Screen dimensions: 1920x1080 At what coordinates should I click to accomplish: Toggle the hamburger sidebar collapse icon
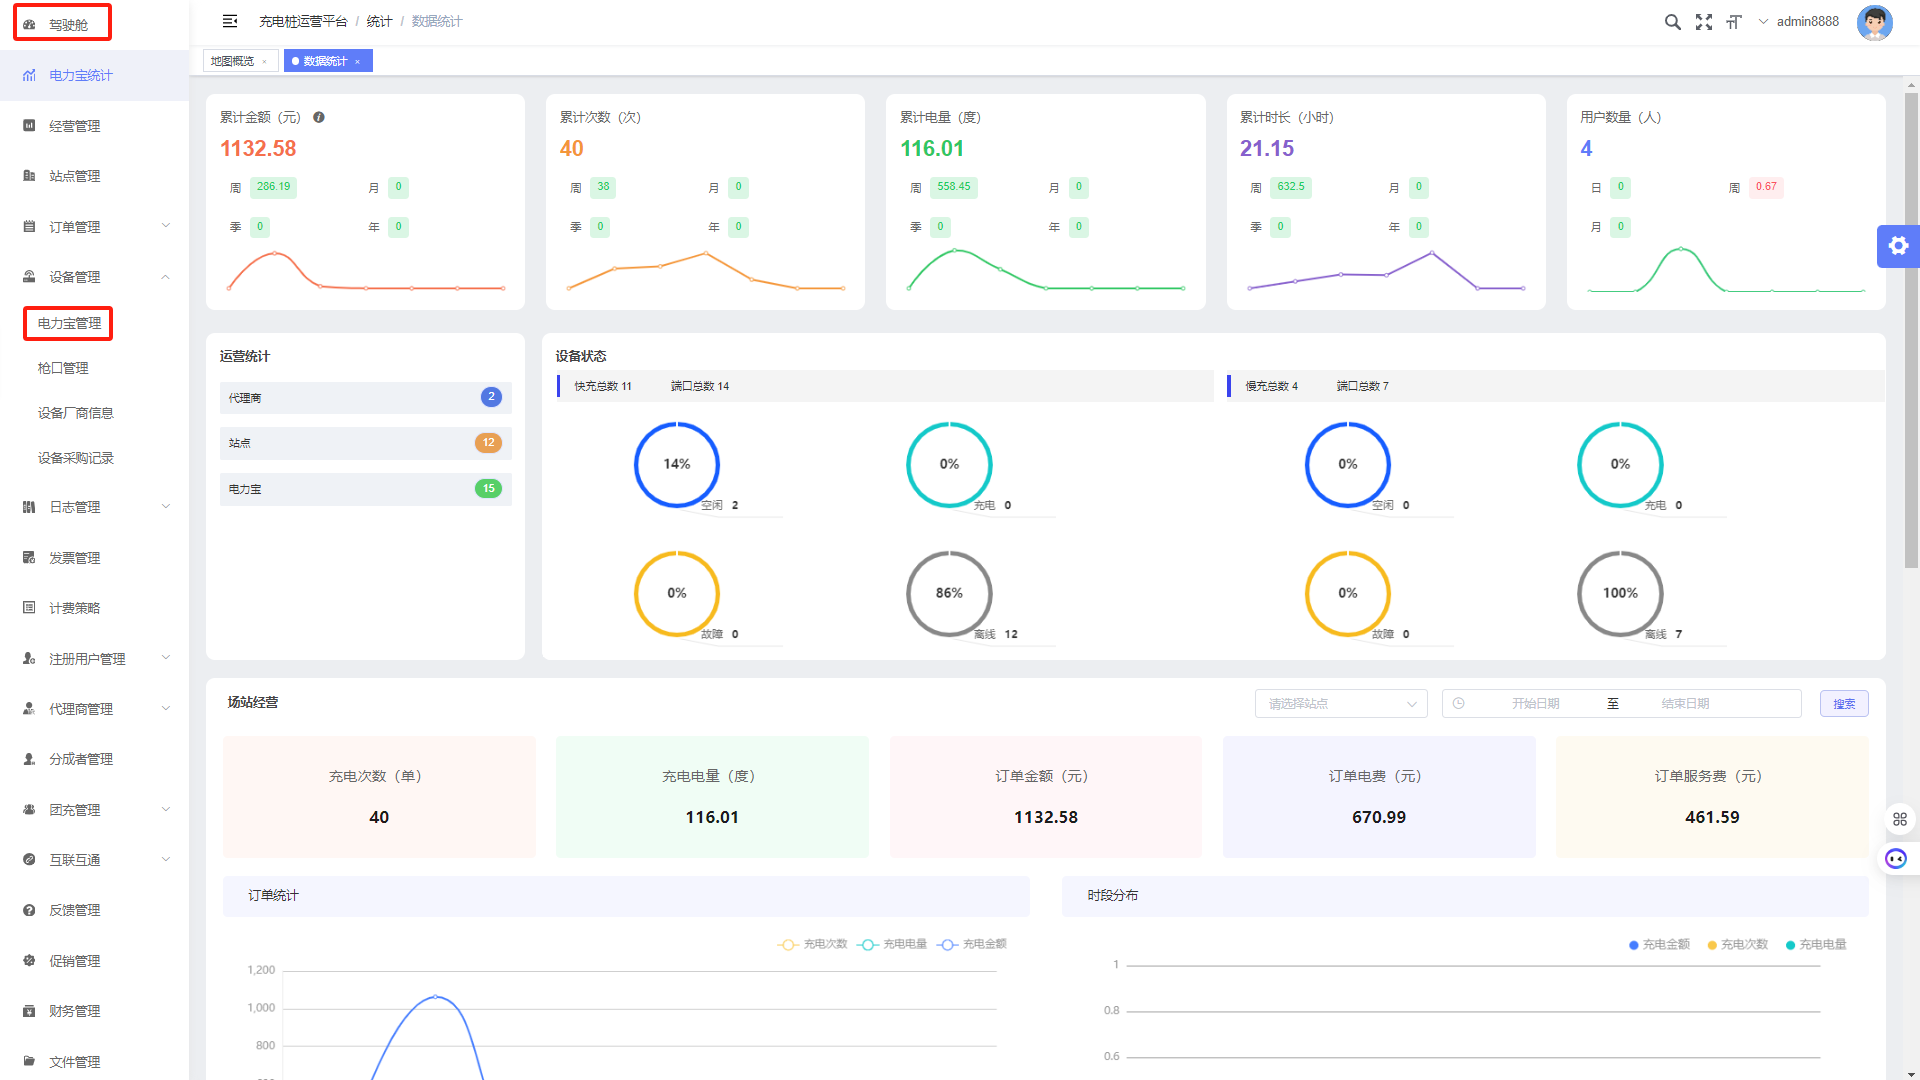[230, 21]
